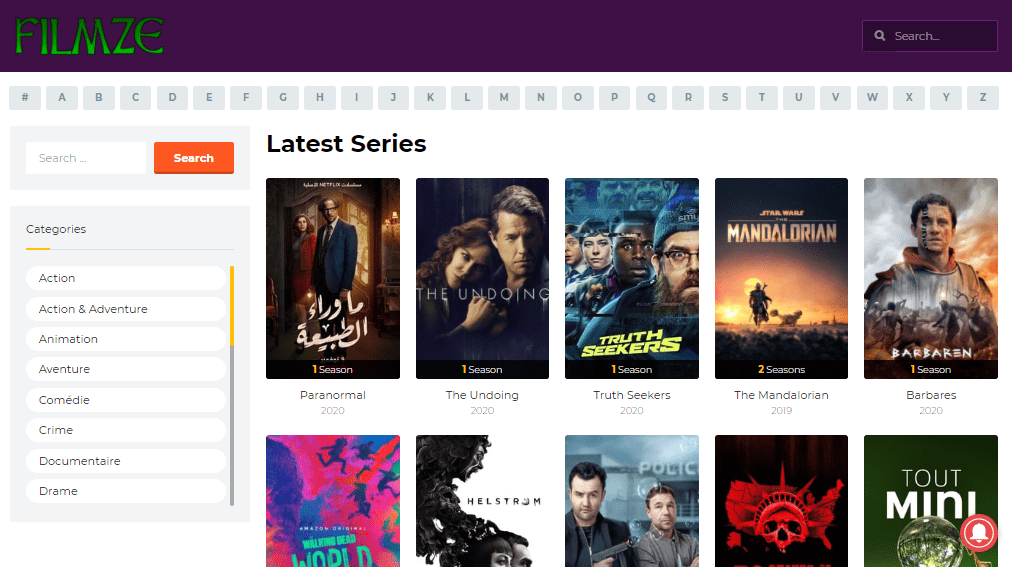
Task: Filter series by letter S
Action: pyautogui.click(x=725, y=97)
